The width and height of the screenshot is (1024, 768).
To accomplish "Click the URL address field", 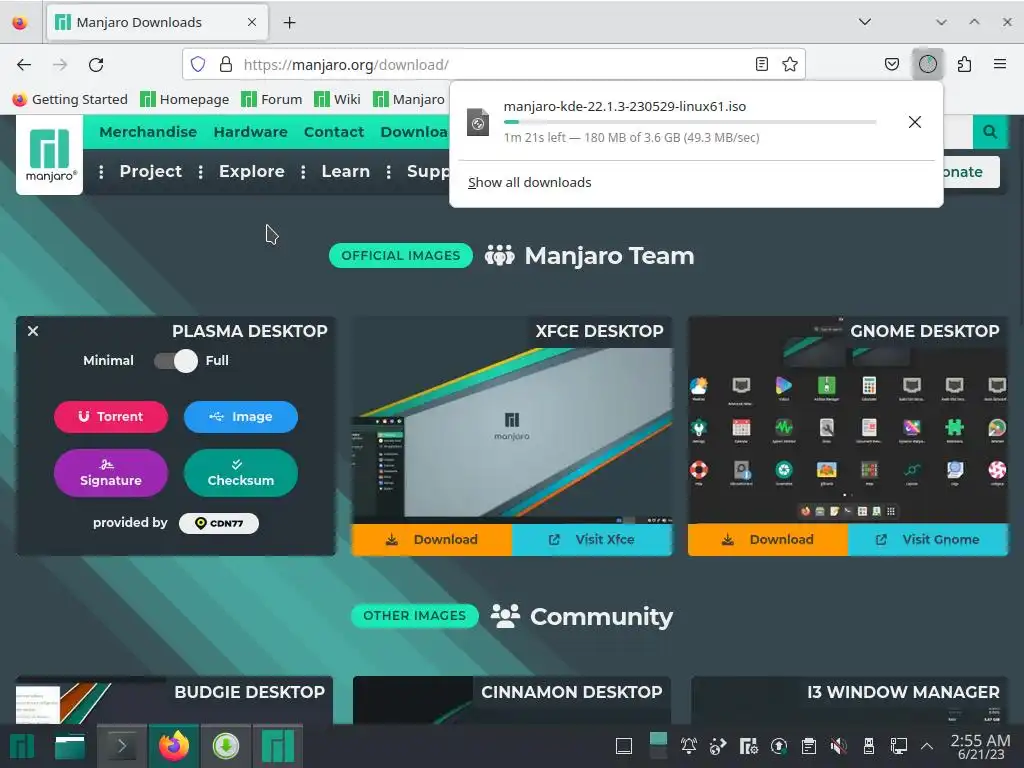I will tap(494, 65).
